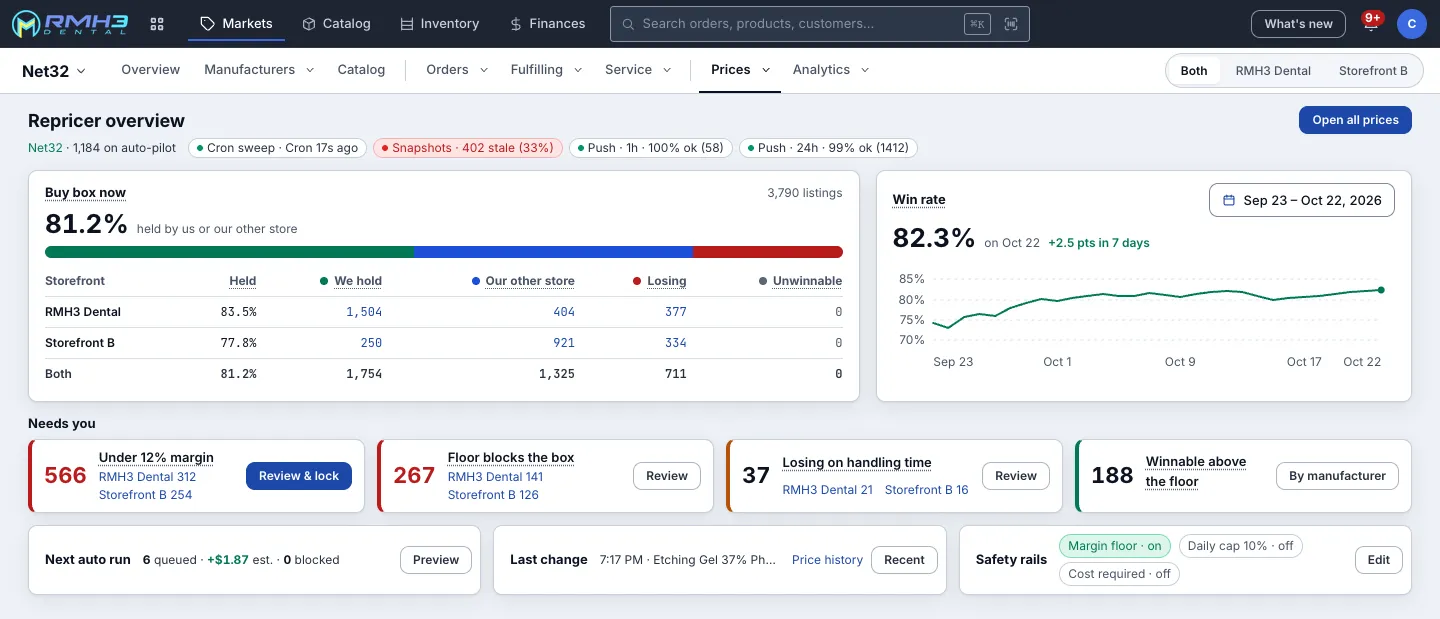
Task: Click the Push 24h 99% ok chip
Action: [x=828, y=148]
